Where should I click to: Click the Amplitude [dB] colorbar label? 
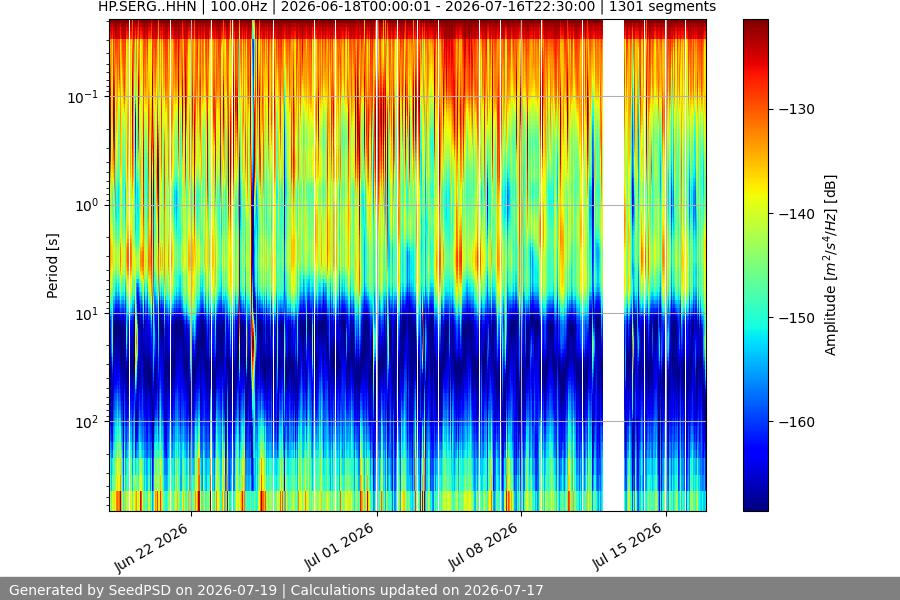831,265
